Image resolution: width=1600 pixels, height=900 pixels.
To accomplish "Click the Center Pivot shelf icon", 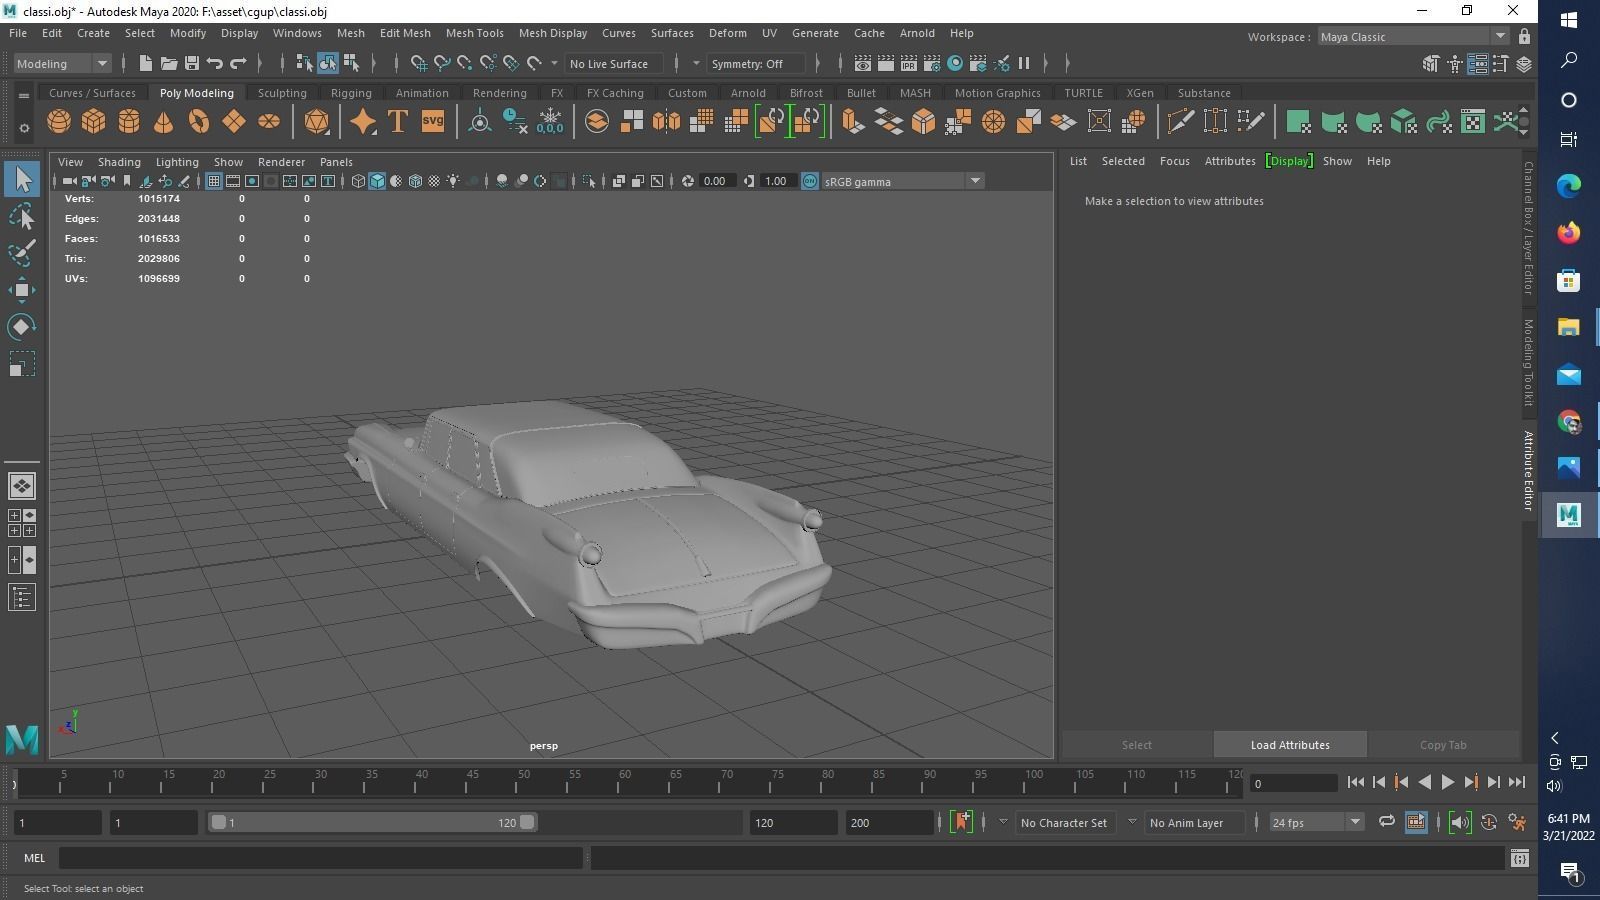I will [x=480, y=122].
